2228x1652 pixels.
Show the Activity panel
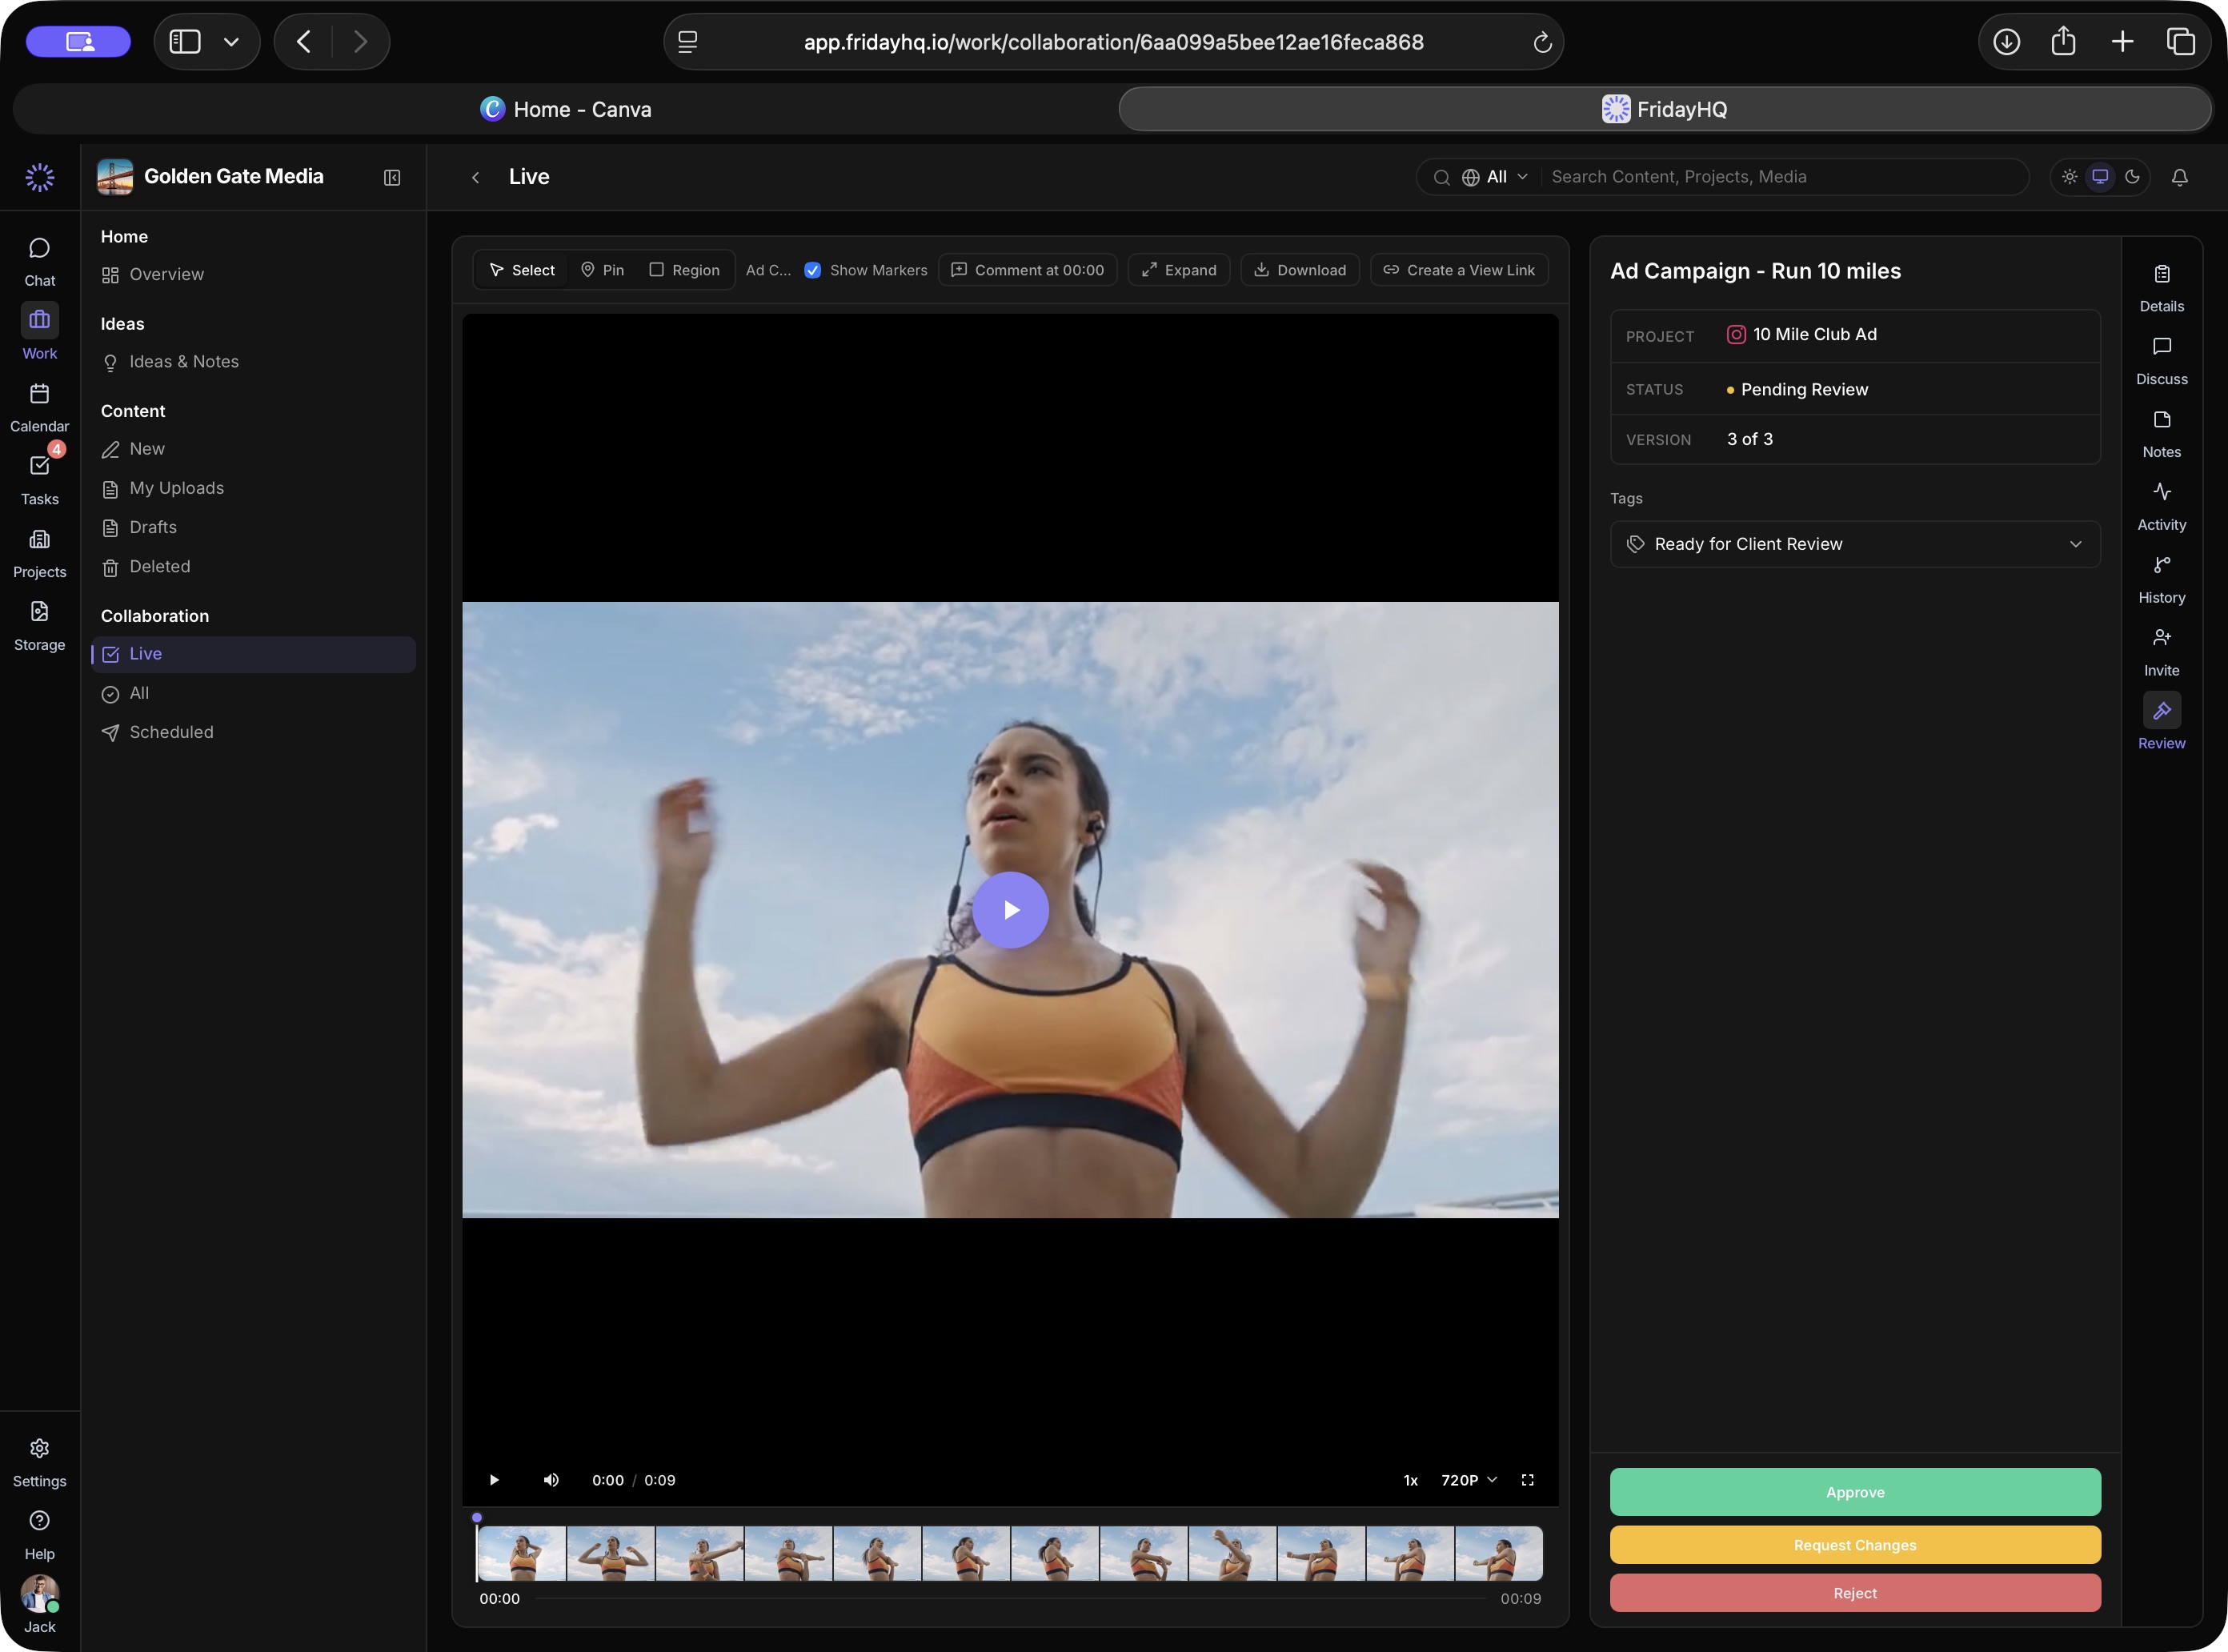(x=2161, y=507)
